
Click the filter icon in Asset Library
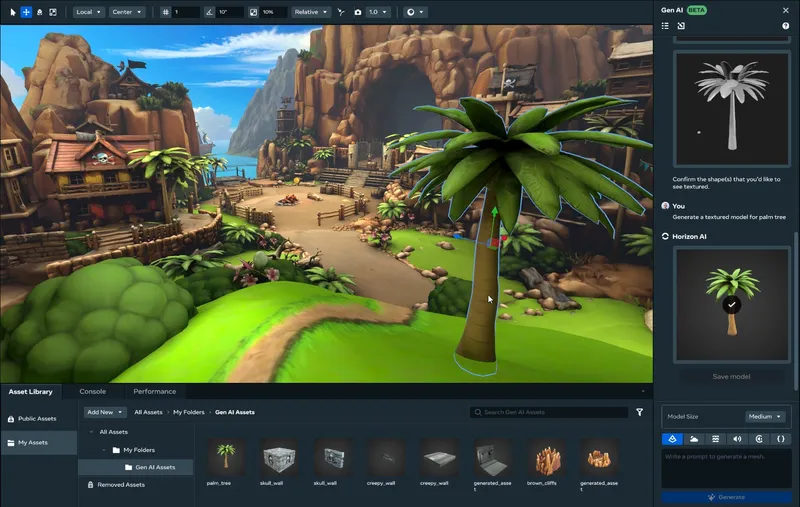640,412
